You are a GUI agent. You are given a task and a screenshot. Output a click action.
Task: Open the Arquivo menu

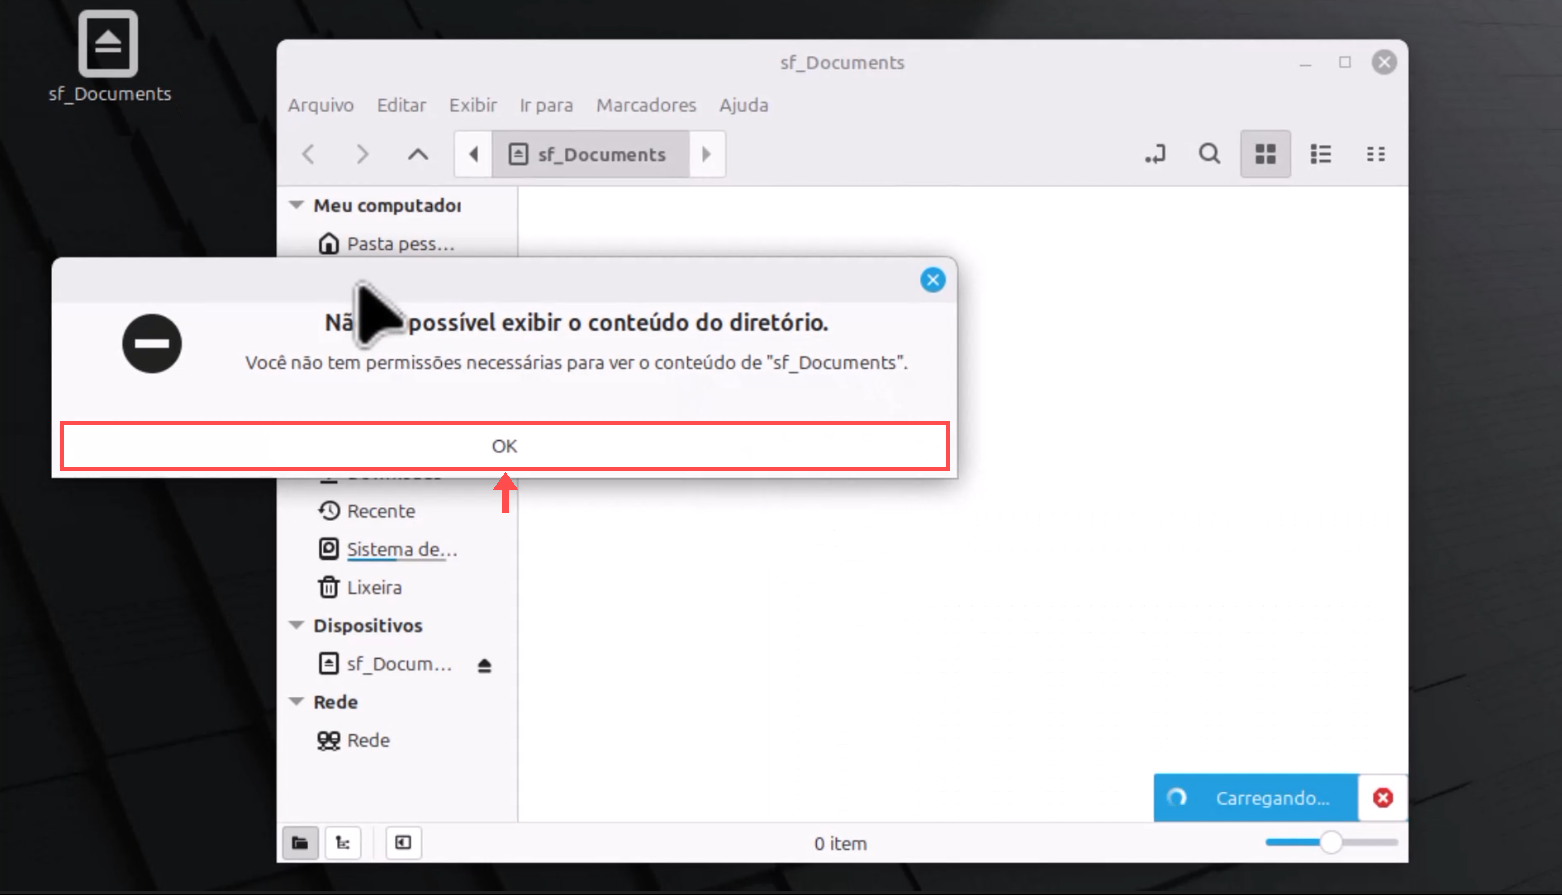pyautogui.click(x=321, y=105)
